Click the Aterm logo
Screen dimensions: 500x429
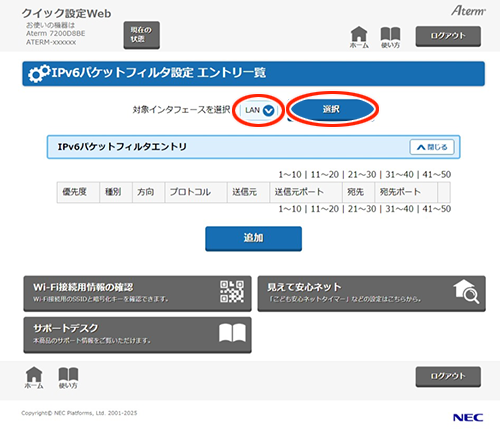click(468, 11)
